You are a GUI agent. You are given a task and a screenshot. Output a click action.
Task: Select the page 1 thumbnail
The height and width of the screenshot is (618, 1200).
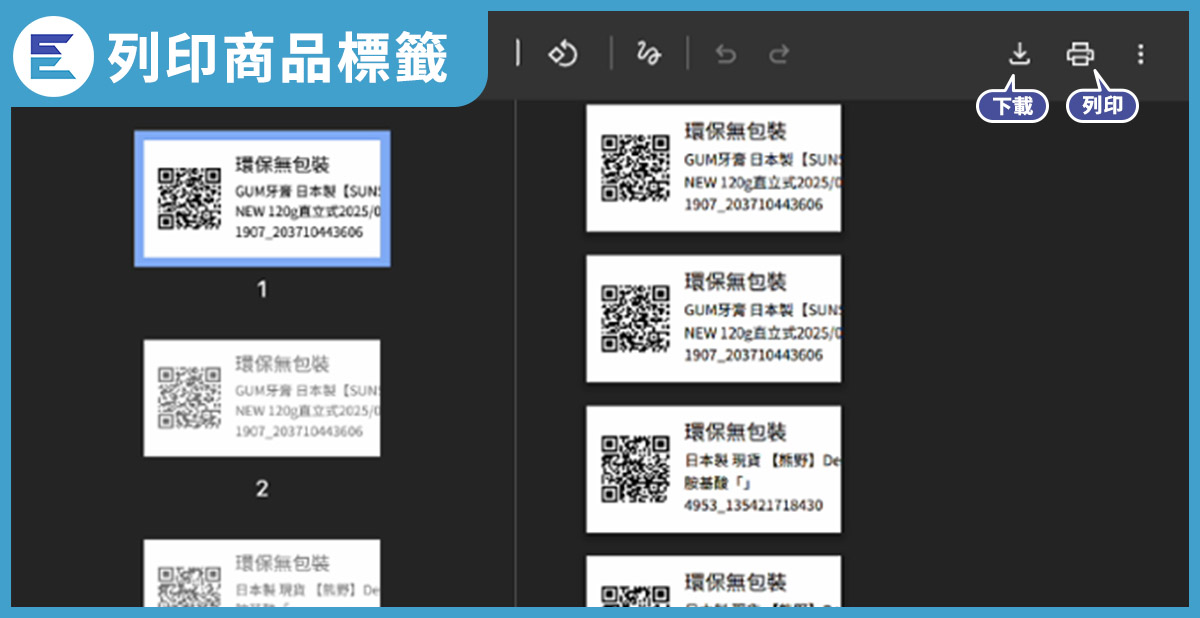click(x=262, y=198)
